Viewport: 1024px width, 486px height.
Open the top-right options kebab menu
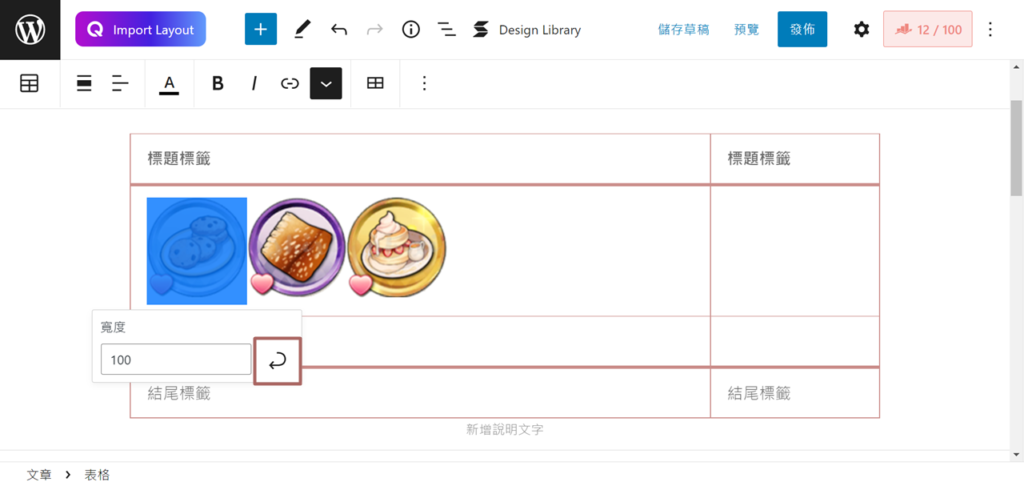click(x=990, y=29)
